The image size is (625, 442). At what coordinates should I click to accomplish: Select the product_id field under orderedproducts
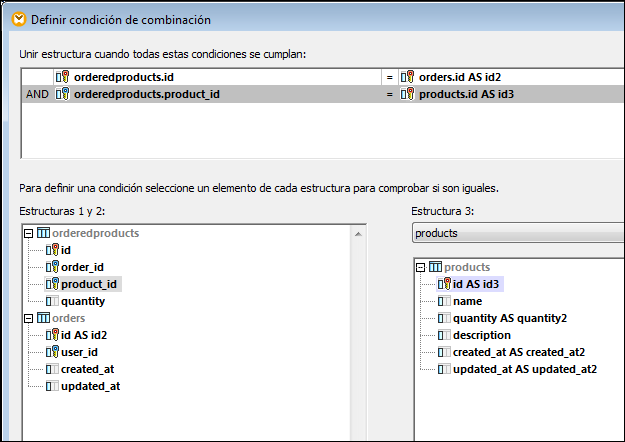point(89,284)
